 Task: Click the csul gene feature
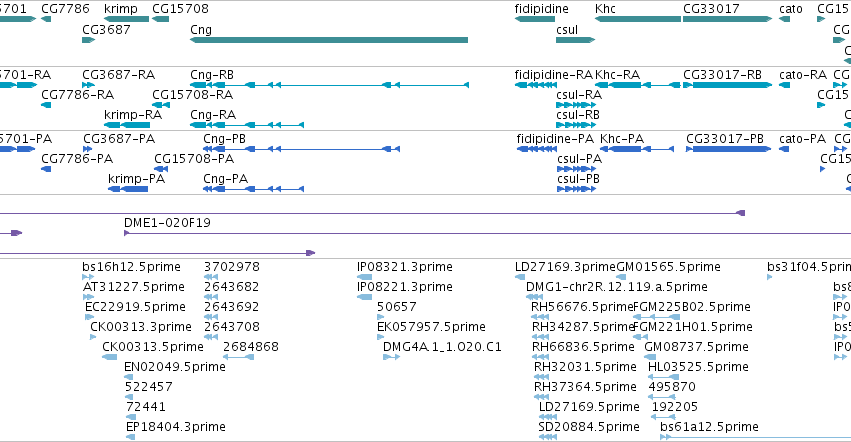[576, 40]
